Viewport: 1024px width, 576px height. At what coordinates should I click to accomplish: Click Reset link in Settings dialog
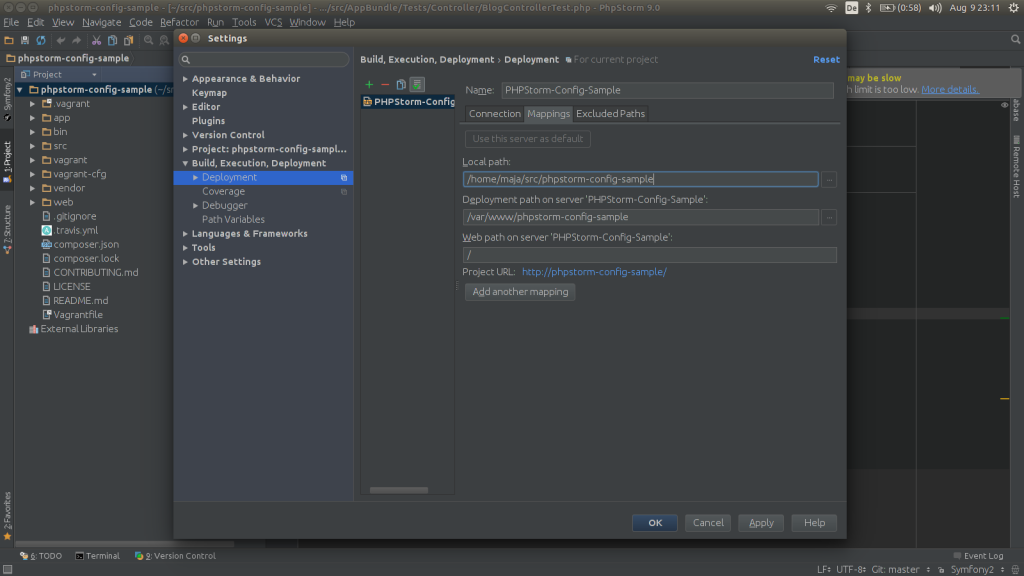pyautogui.click(x=826, y=59)
